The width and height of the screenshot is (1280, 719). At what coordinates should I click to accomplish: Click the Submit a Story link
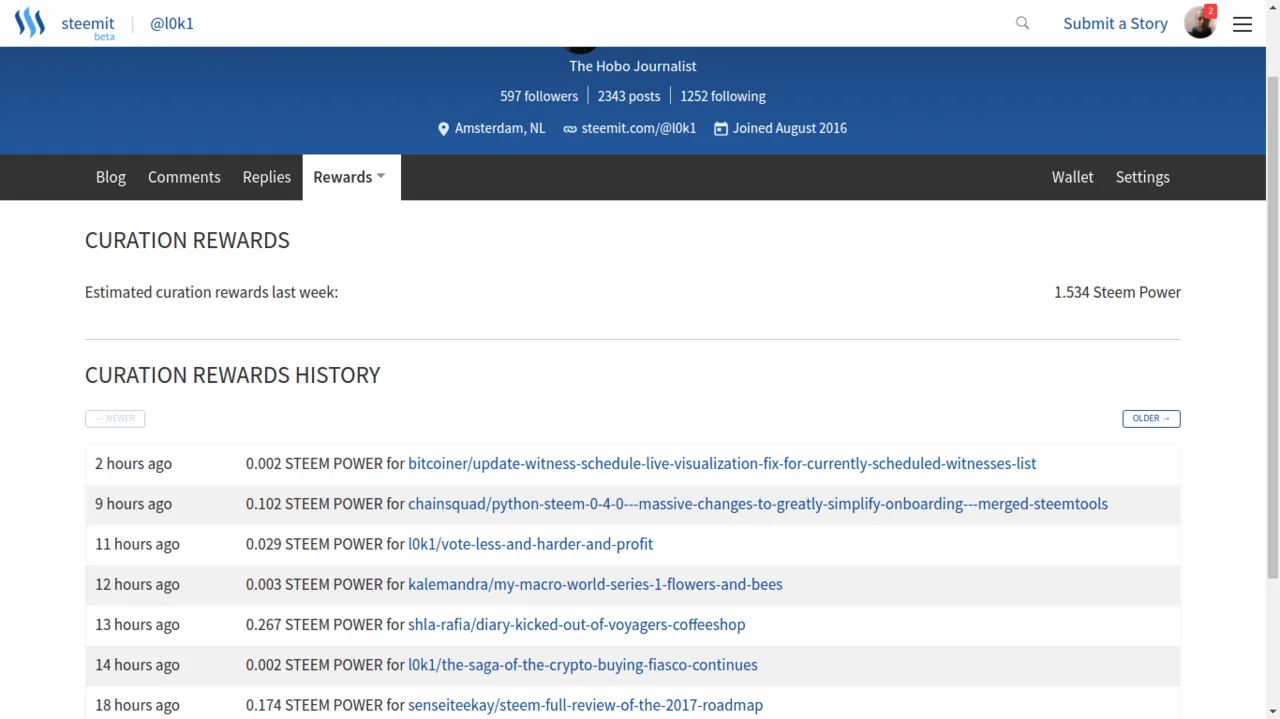1115,23
